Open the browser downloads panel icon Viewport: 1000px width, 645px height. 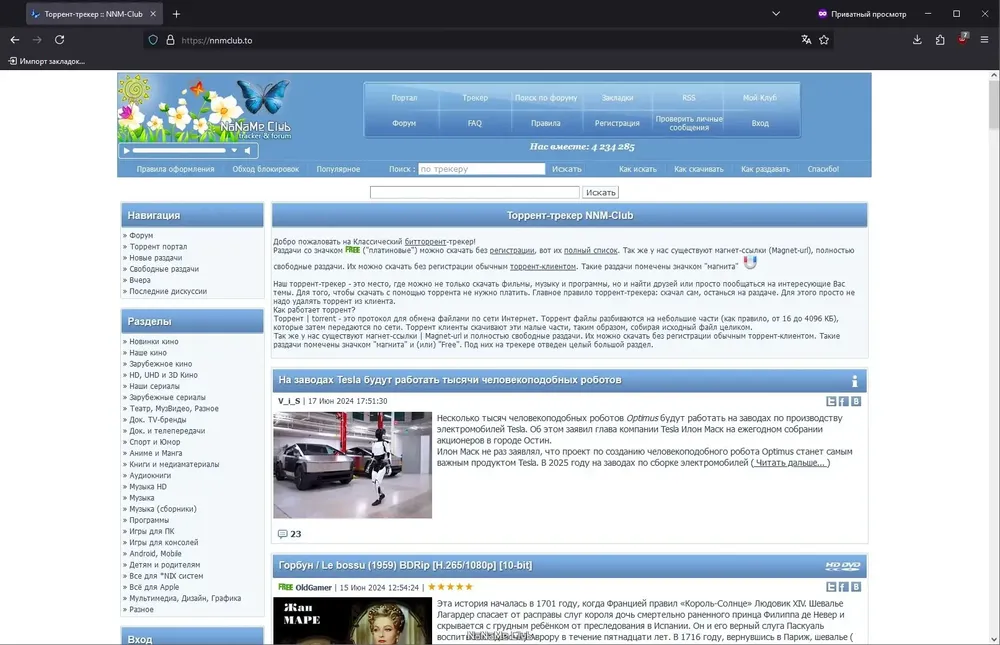click(917, 40)
